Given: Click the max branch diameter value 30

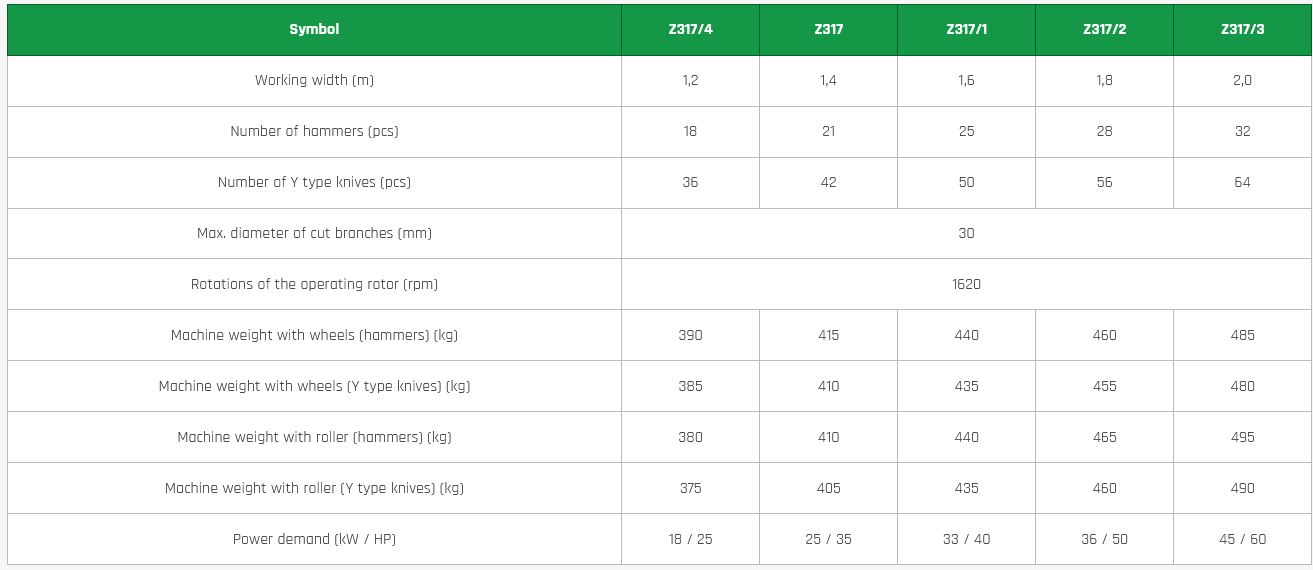Looking at the screenshot, I should [966, 233].
